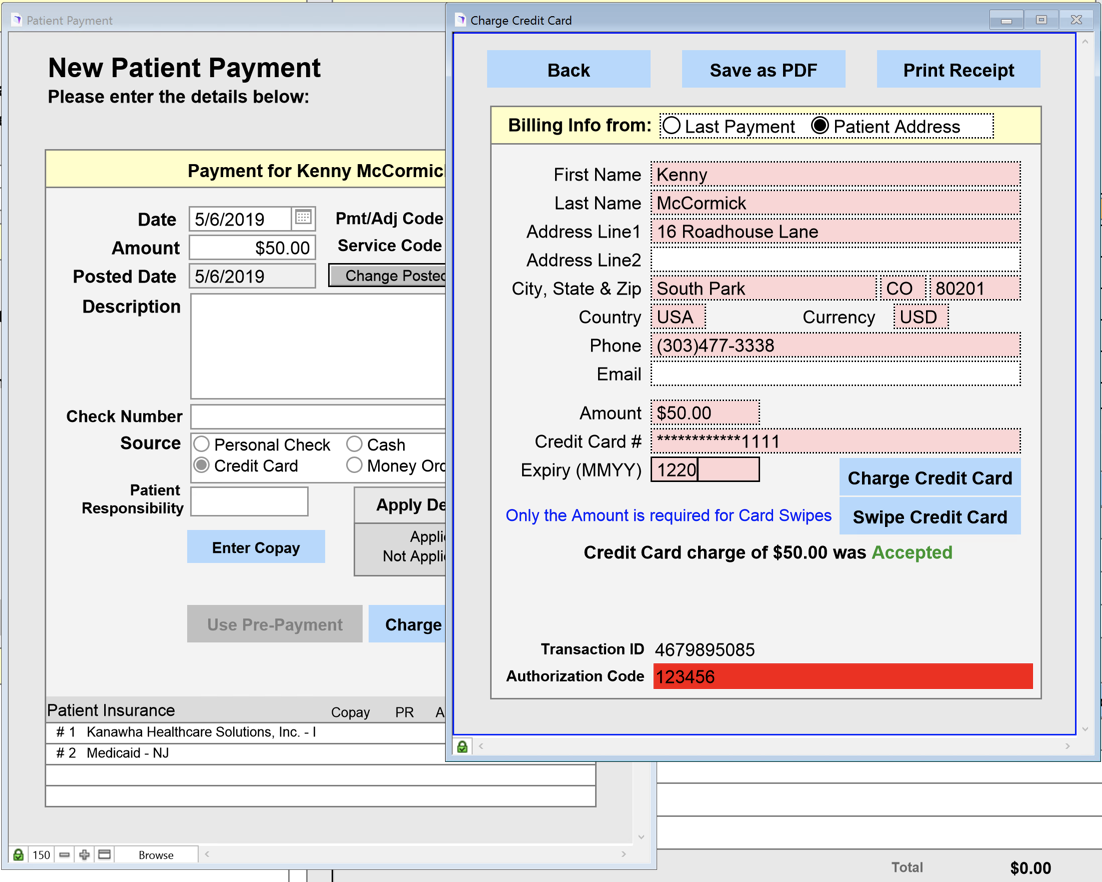
Task: Click the red Authorization Code field
Action: pos(842,677)
